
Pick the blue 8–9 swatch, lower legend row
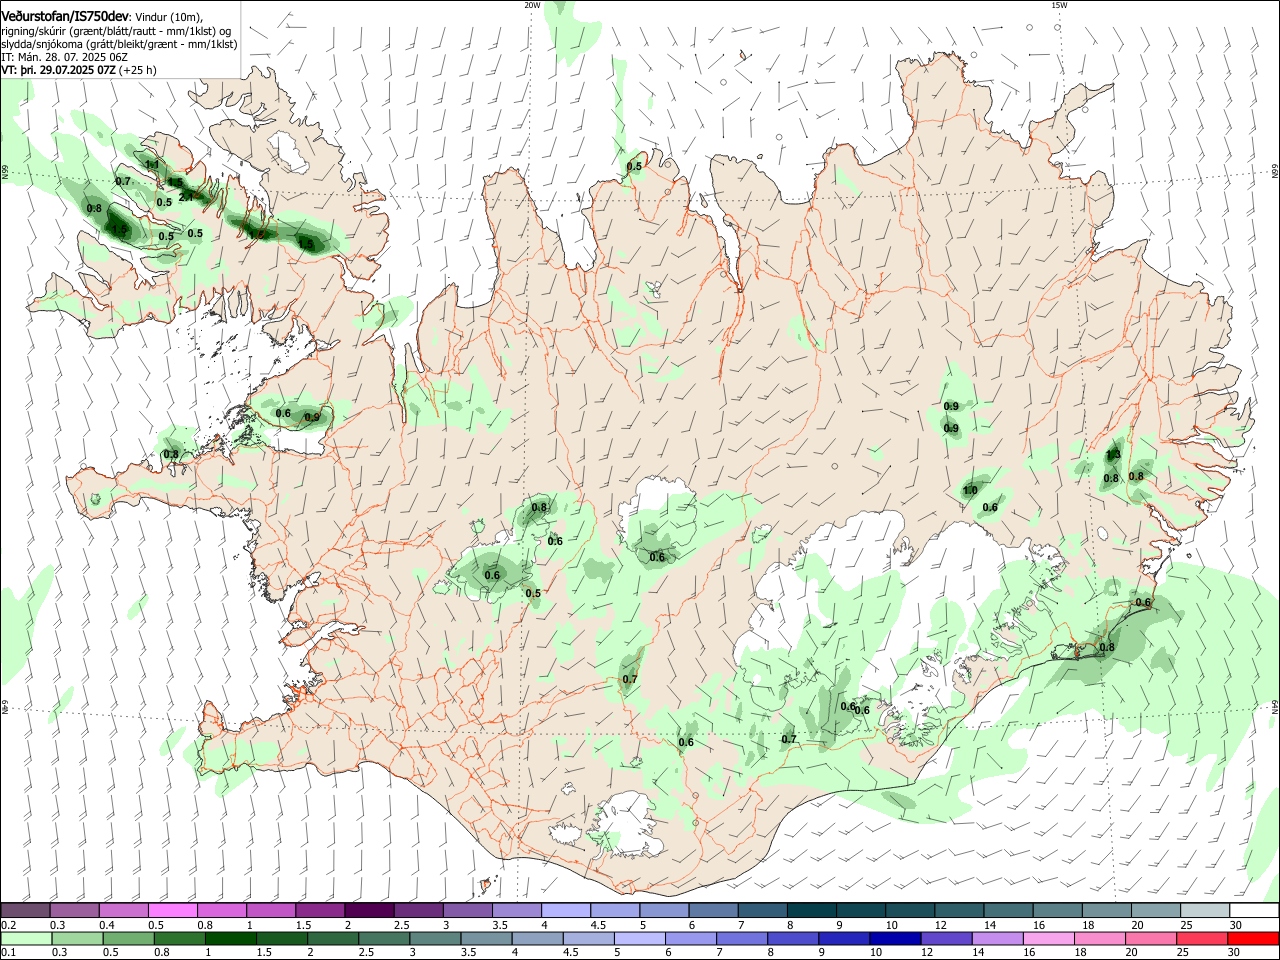(x=794, y=938)
